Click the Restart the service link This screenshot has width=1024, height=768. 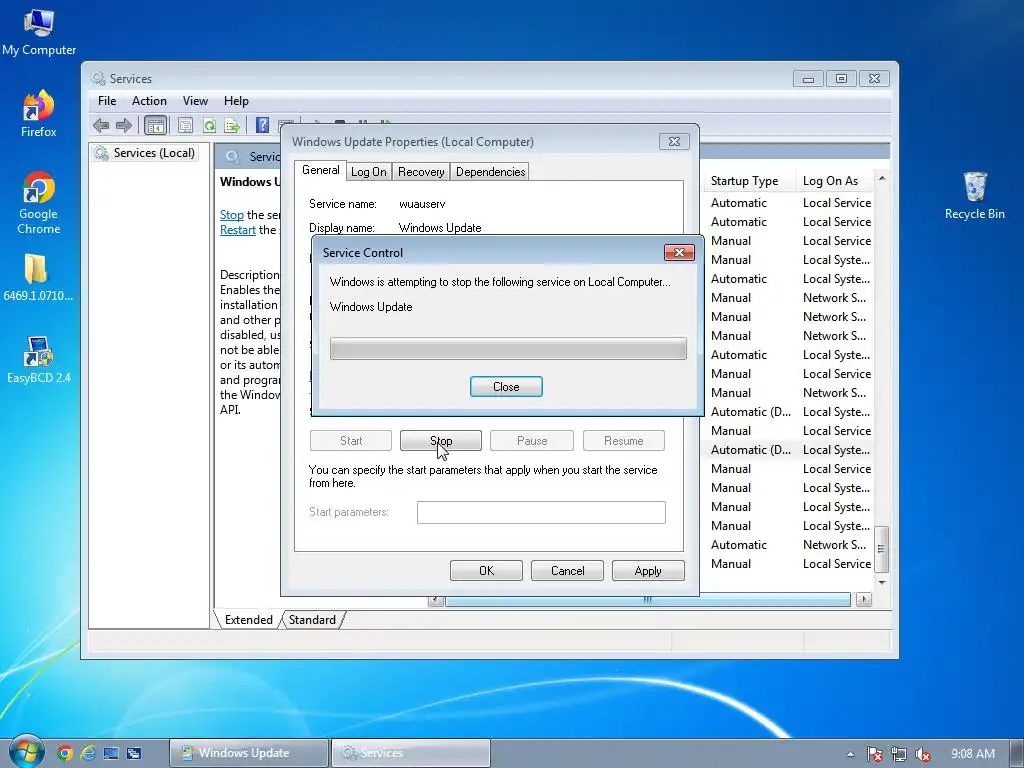point(238,230)
